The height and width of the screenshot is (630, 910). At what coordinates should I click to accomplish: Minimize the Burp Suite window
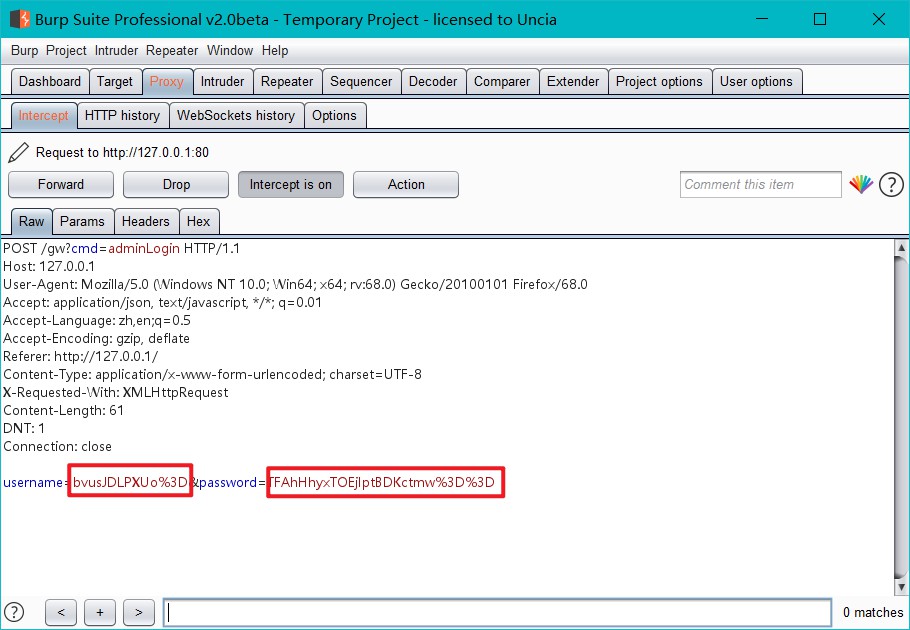point(761,19)
